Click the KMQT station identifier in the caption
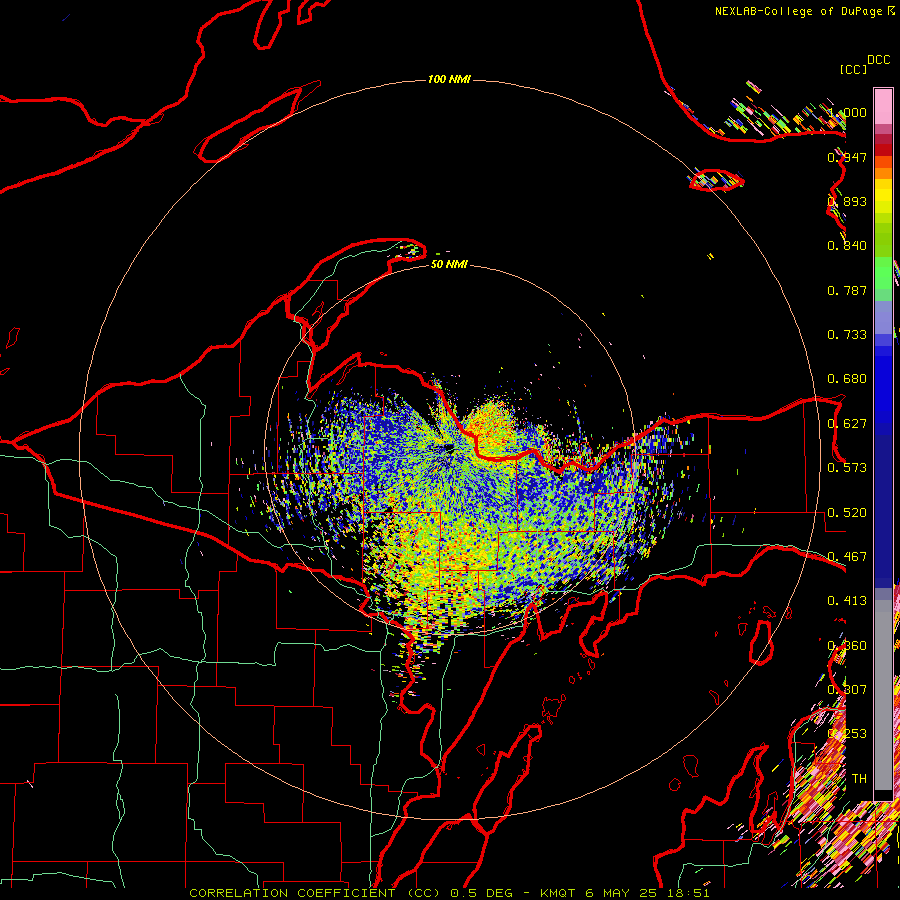The image size is (900, 900). pos(557,893)
